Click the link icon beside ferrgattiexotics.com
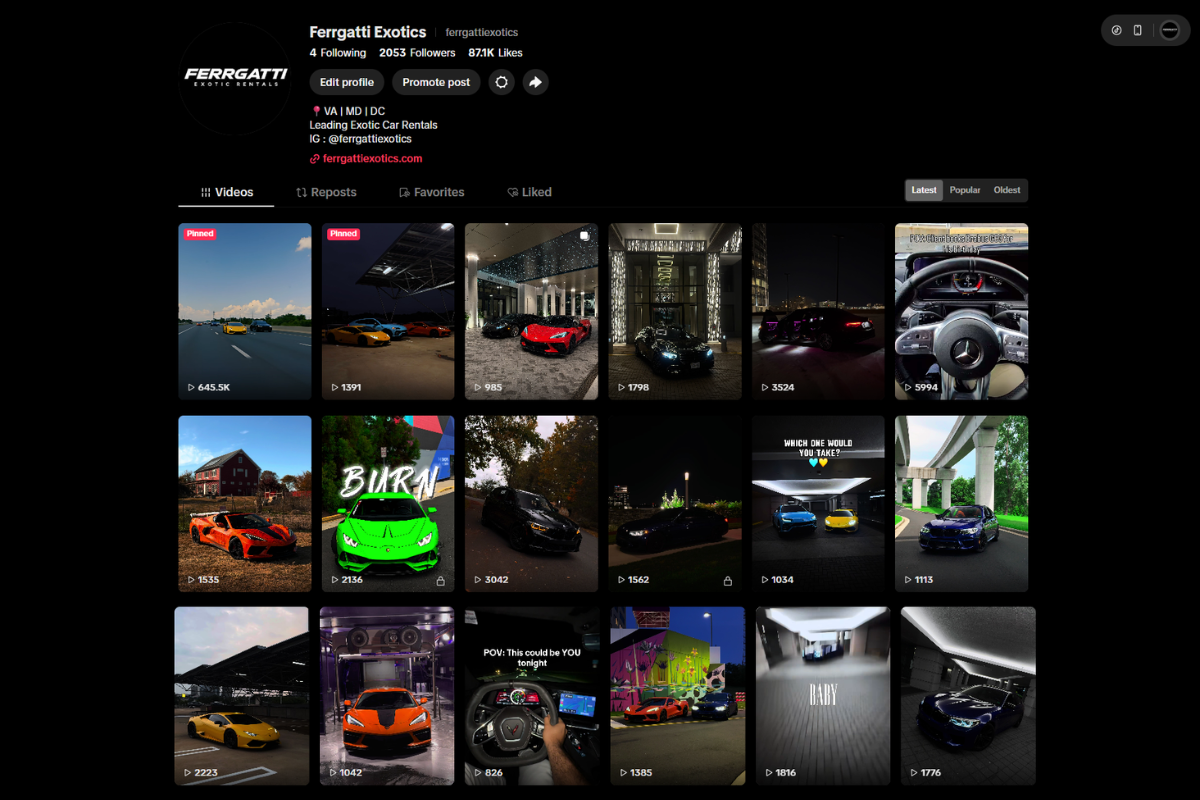This screenshot has width=1200, height=800. tap(315, 159)
